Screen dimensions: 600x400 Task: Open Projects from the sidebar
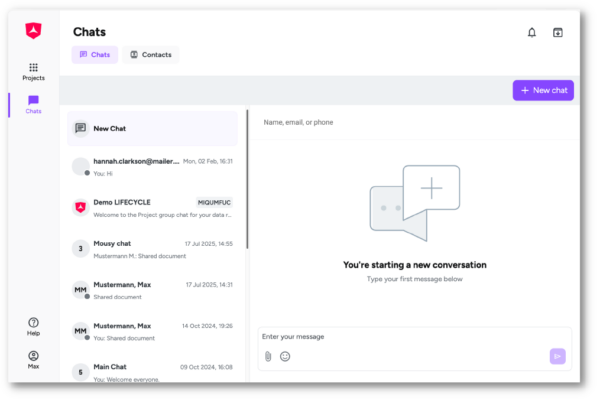[x=33, y=71]
